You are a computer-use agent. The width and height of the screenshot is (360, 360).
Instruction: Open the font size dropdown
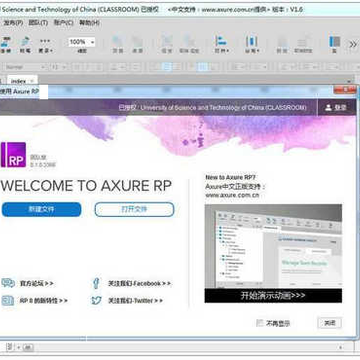click(x=59, y=67)
